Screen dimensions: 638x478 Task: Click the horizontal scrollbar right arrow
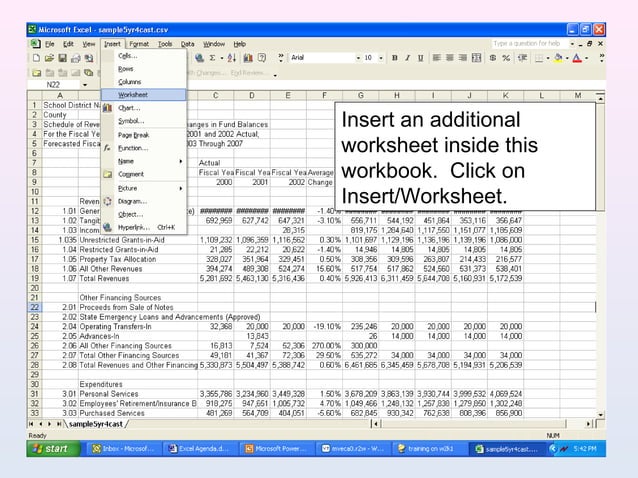588,424
